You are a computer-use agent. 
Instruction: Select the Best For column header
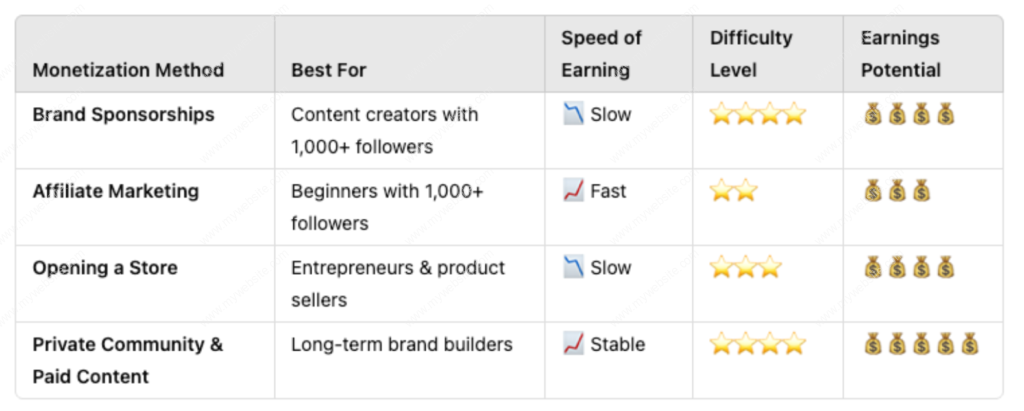(328, 70)
